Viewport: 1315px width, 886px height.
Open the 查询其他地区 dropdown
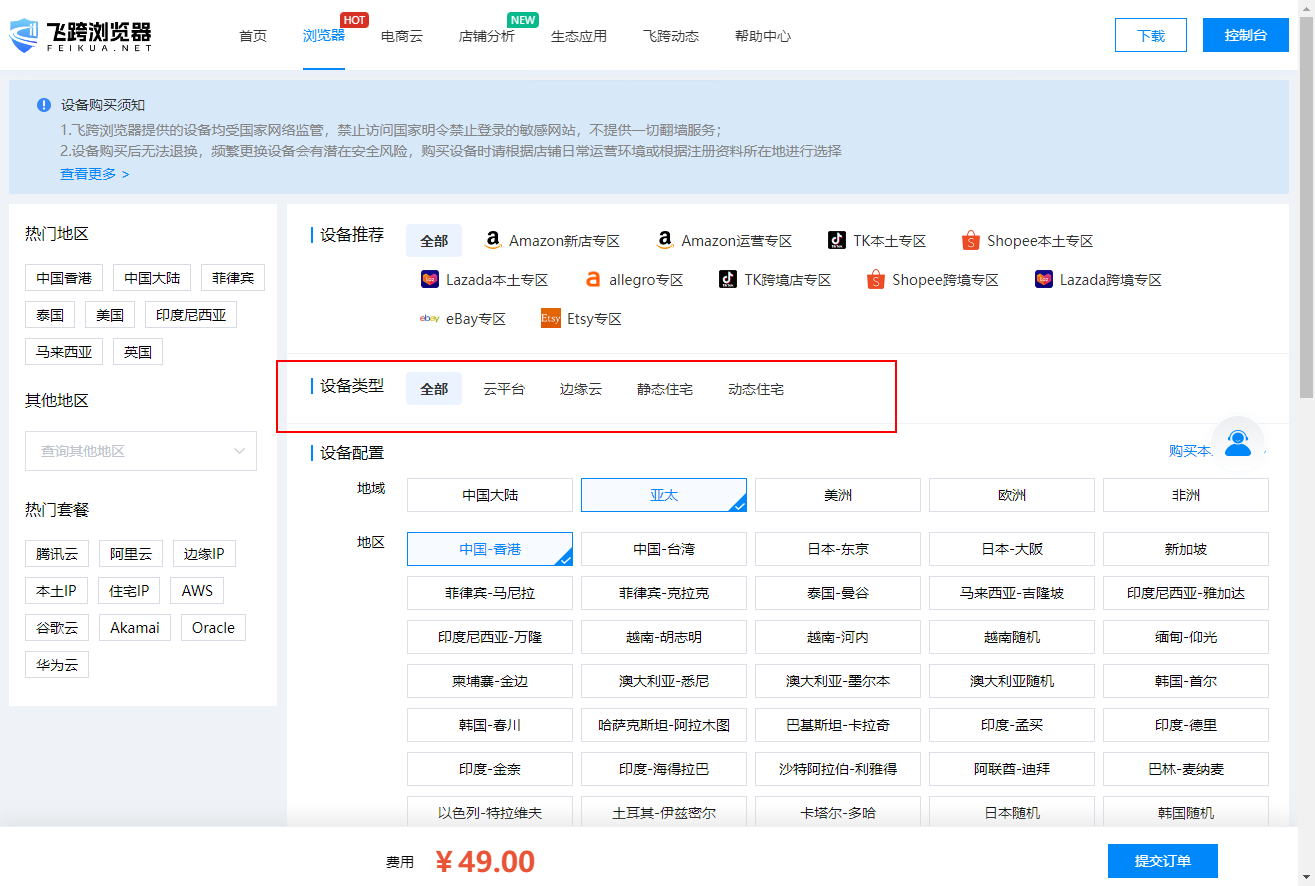(x=141, y=451)
